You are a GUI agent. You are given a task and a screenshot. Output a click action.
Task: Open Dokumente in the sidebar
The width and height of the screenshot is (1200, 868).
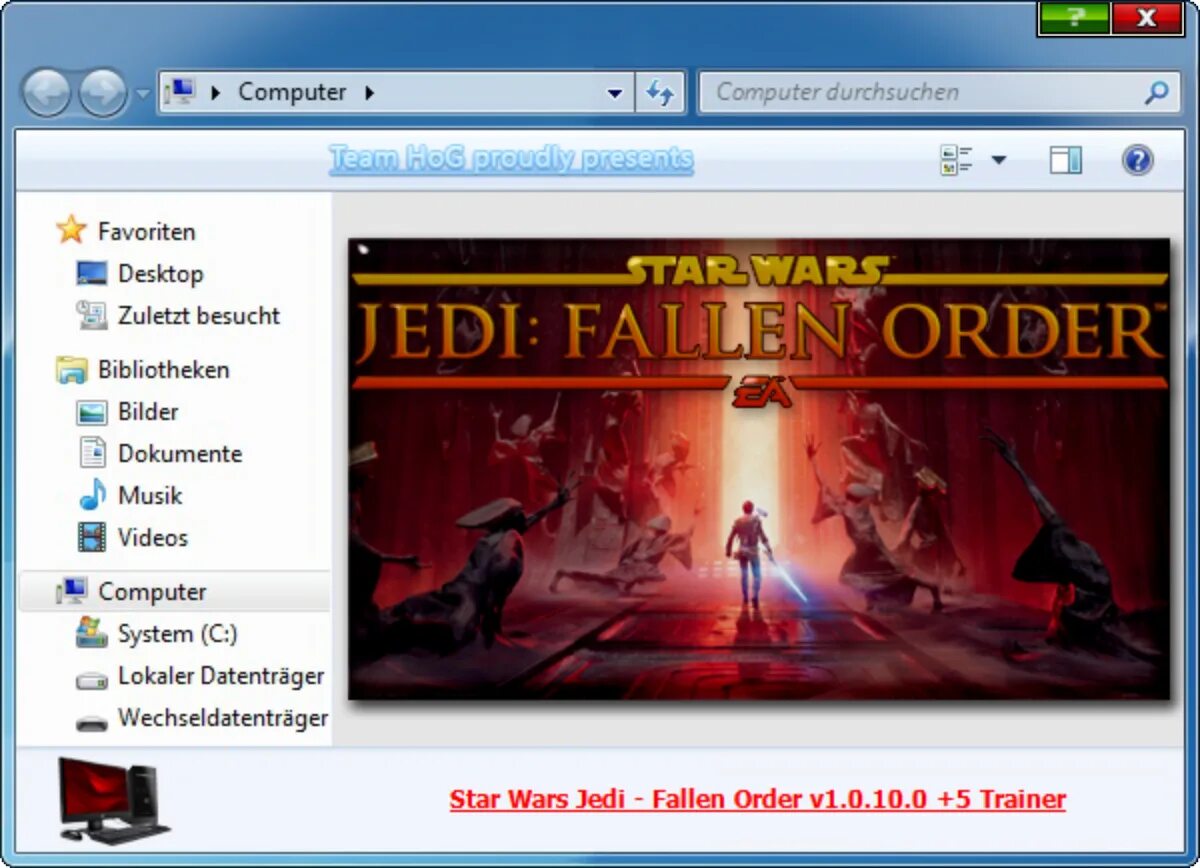[180, 453]
